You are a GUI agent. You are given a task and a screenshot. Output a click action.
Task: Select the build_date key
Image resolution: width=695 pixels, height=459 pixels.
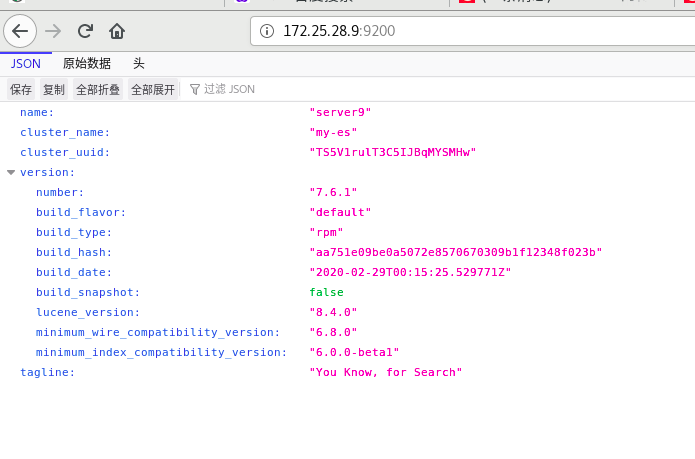coord(74,272)
